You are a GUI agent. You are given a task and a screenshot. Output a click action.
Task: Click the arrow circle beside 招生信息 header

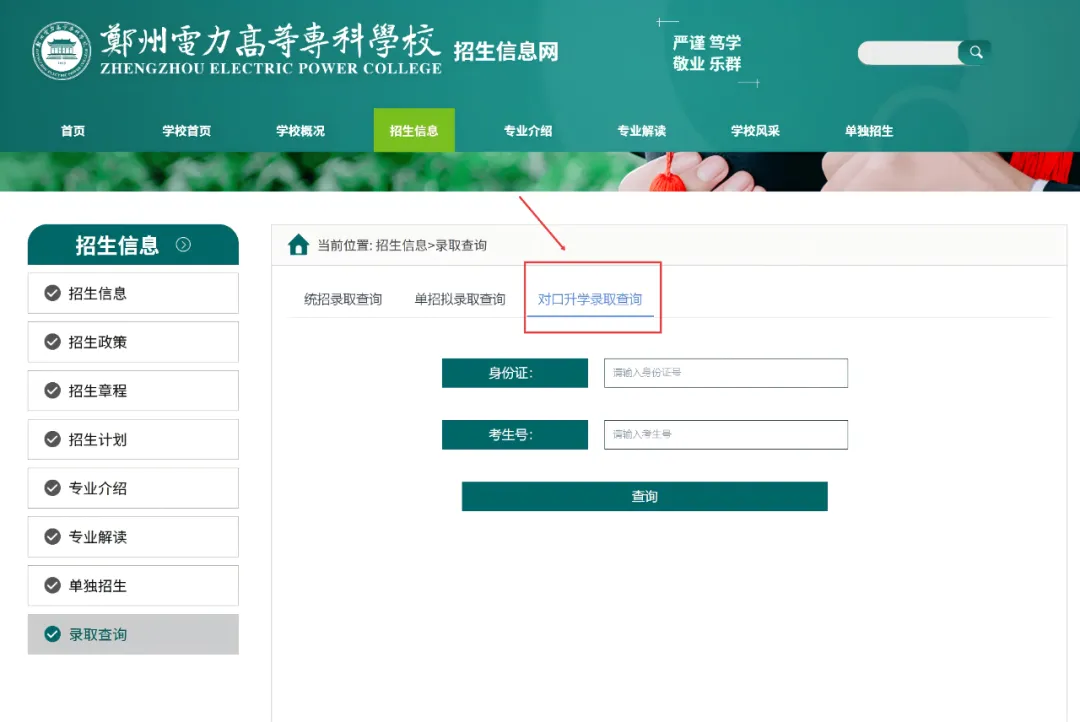coord(183,245)
